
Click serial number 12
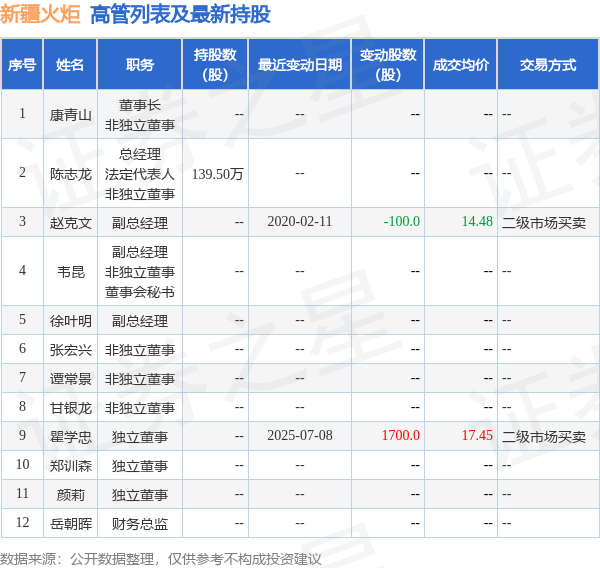tap(23, 522)
